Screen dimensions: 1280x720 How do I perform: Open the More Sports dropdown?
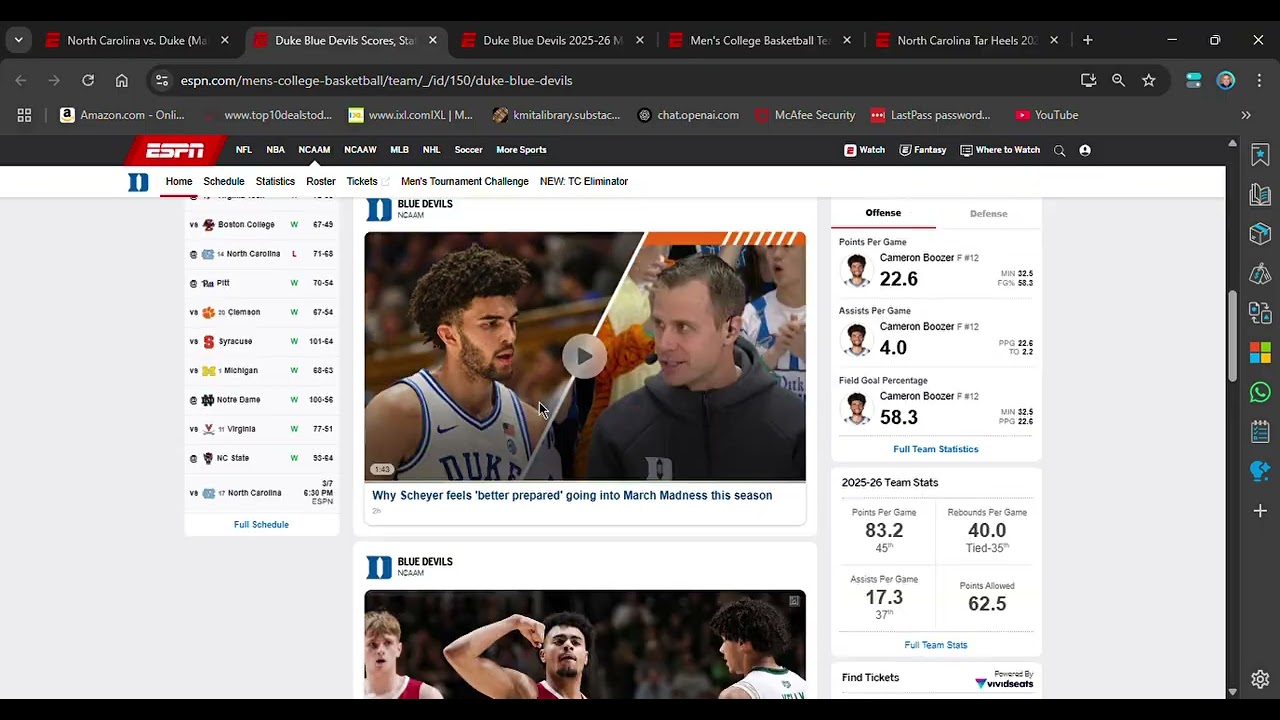521,150
